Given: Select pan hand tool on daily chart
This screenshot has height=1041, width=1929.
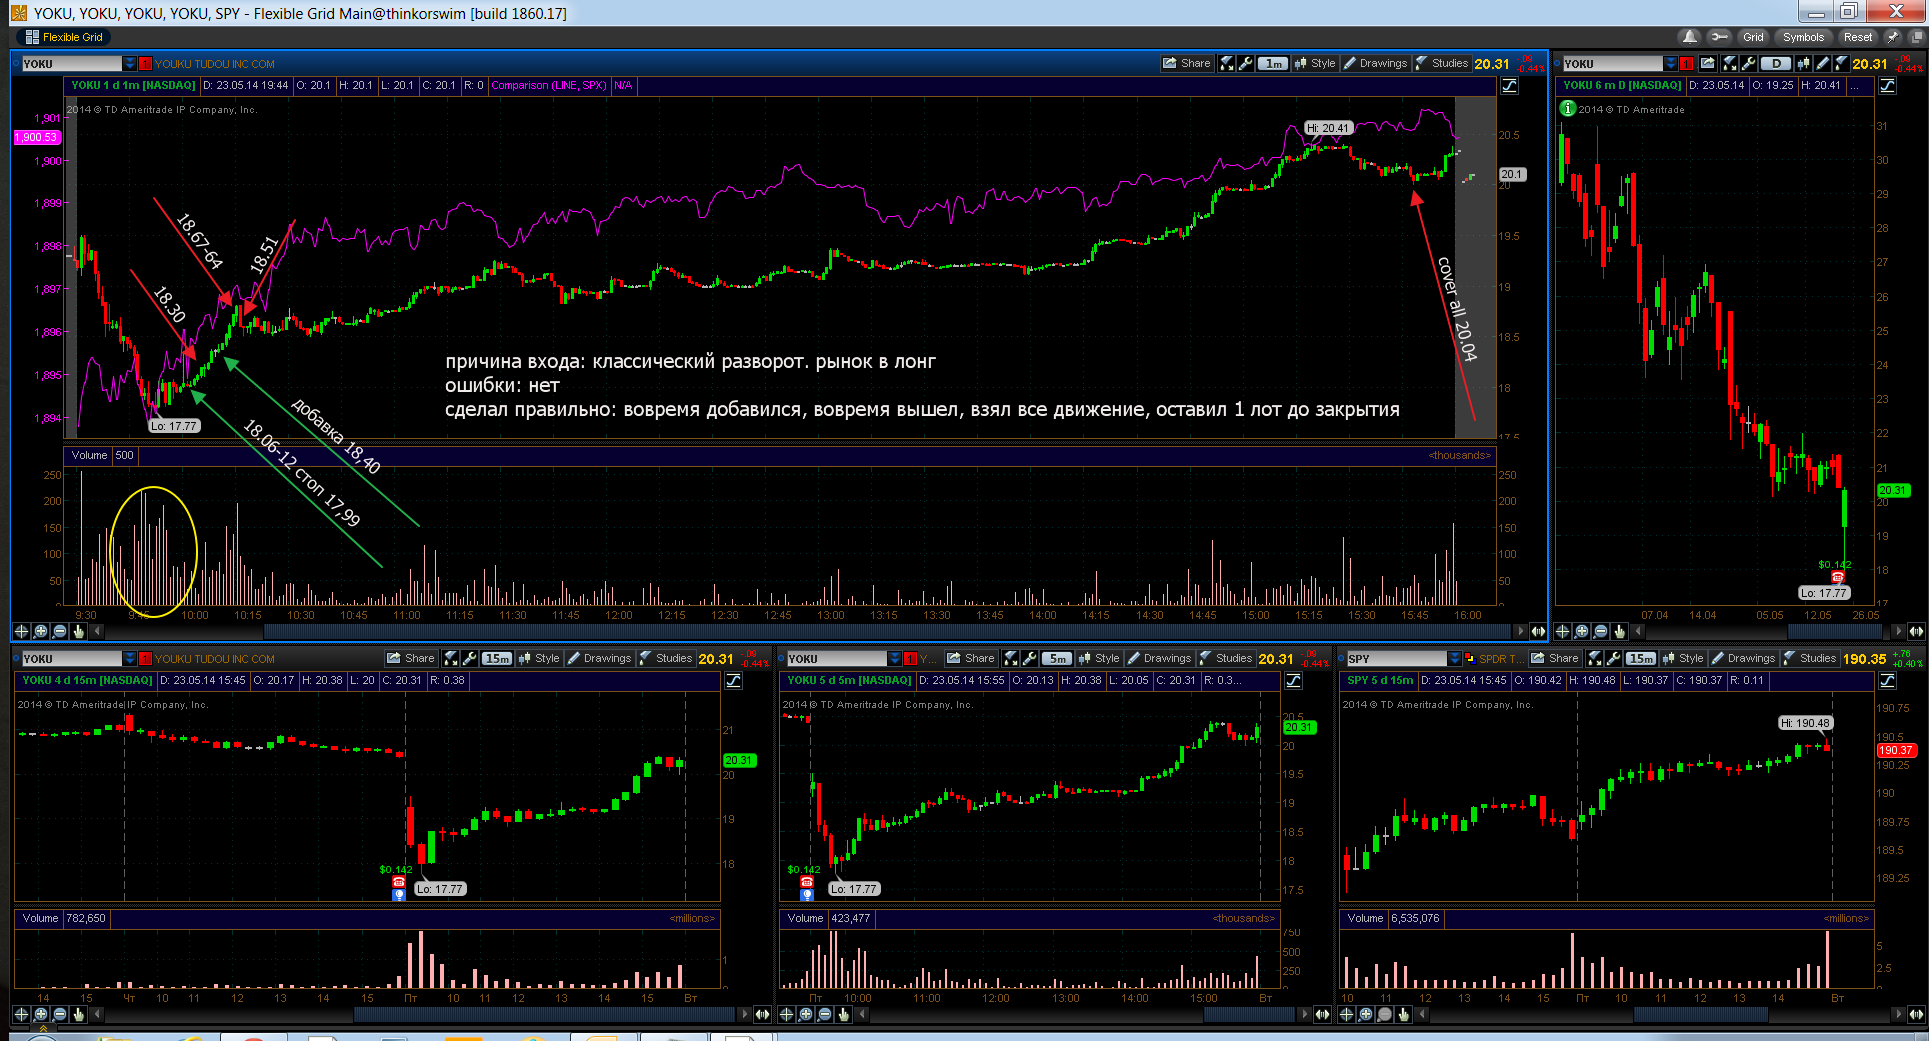Looking at the screenshot, I should pyautogui.click(x=1619, y=631).
